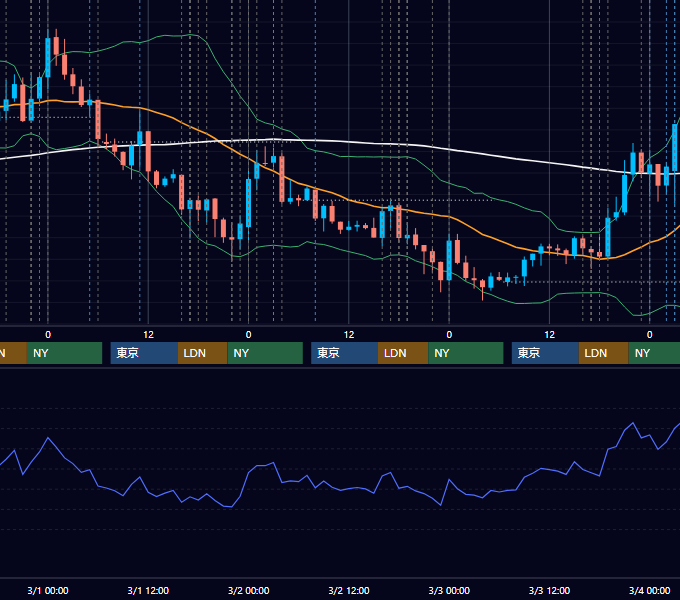The image size is (680, 600).
Task: Click the LDN session block following the 3/3 東京 block
Action: pyautogui.click(x=604, y=353)
